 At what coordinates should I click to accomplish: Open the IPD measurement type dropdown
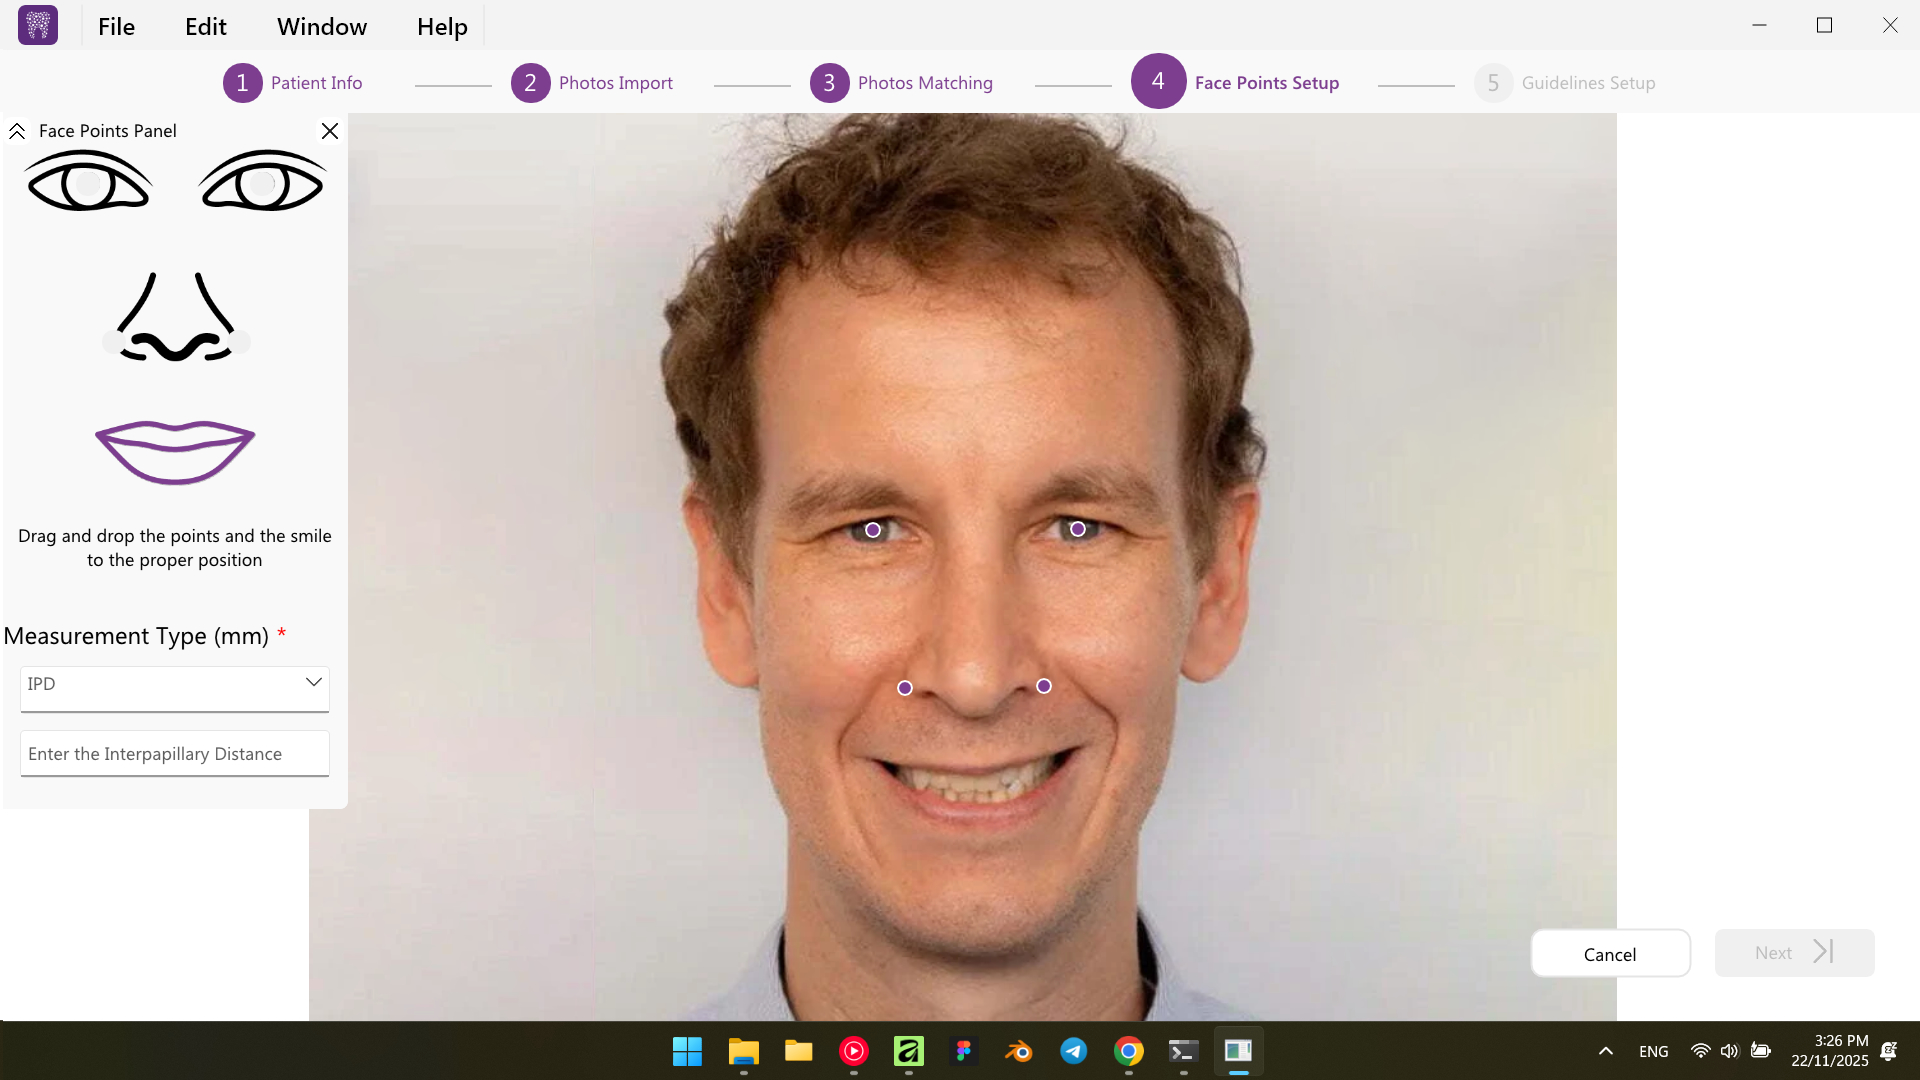pos(175,684)
